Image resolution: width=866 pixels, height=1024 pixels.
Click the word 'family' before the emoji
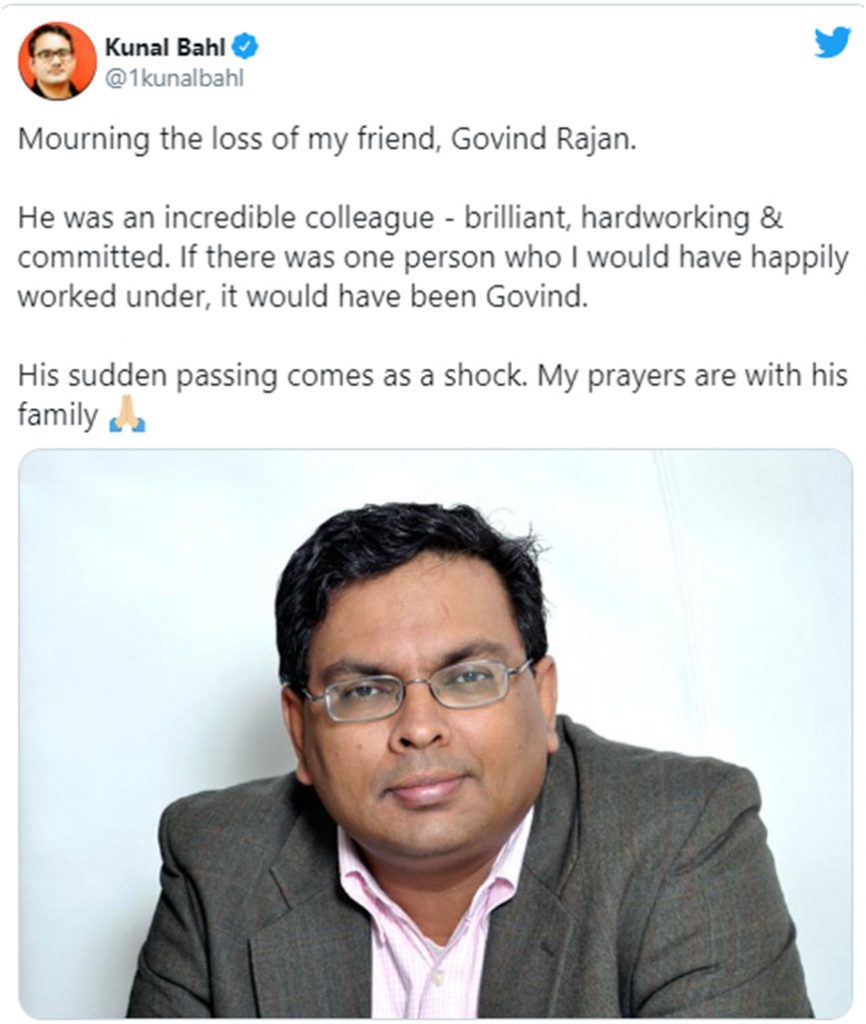(x=57, y=415)
